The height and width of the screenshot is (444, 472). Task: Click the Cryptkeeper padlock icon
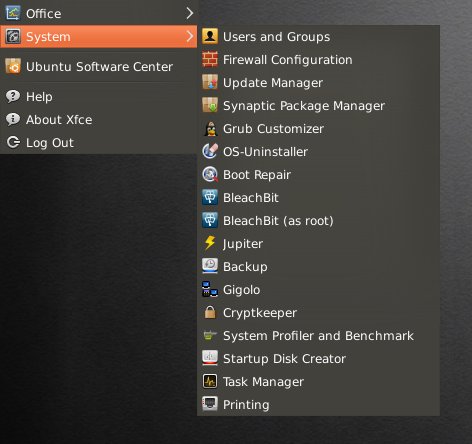[210, 312]
